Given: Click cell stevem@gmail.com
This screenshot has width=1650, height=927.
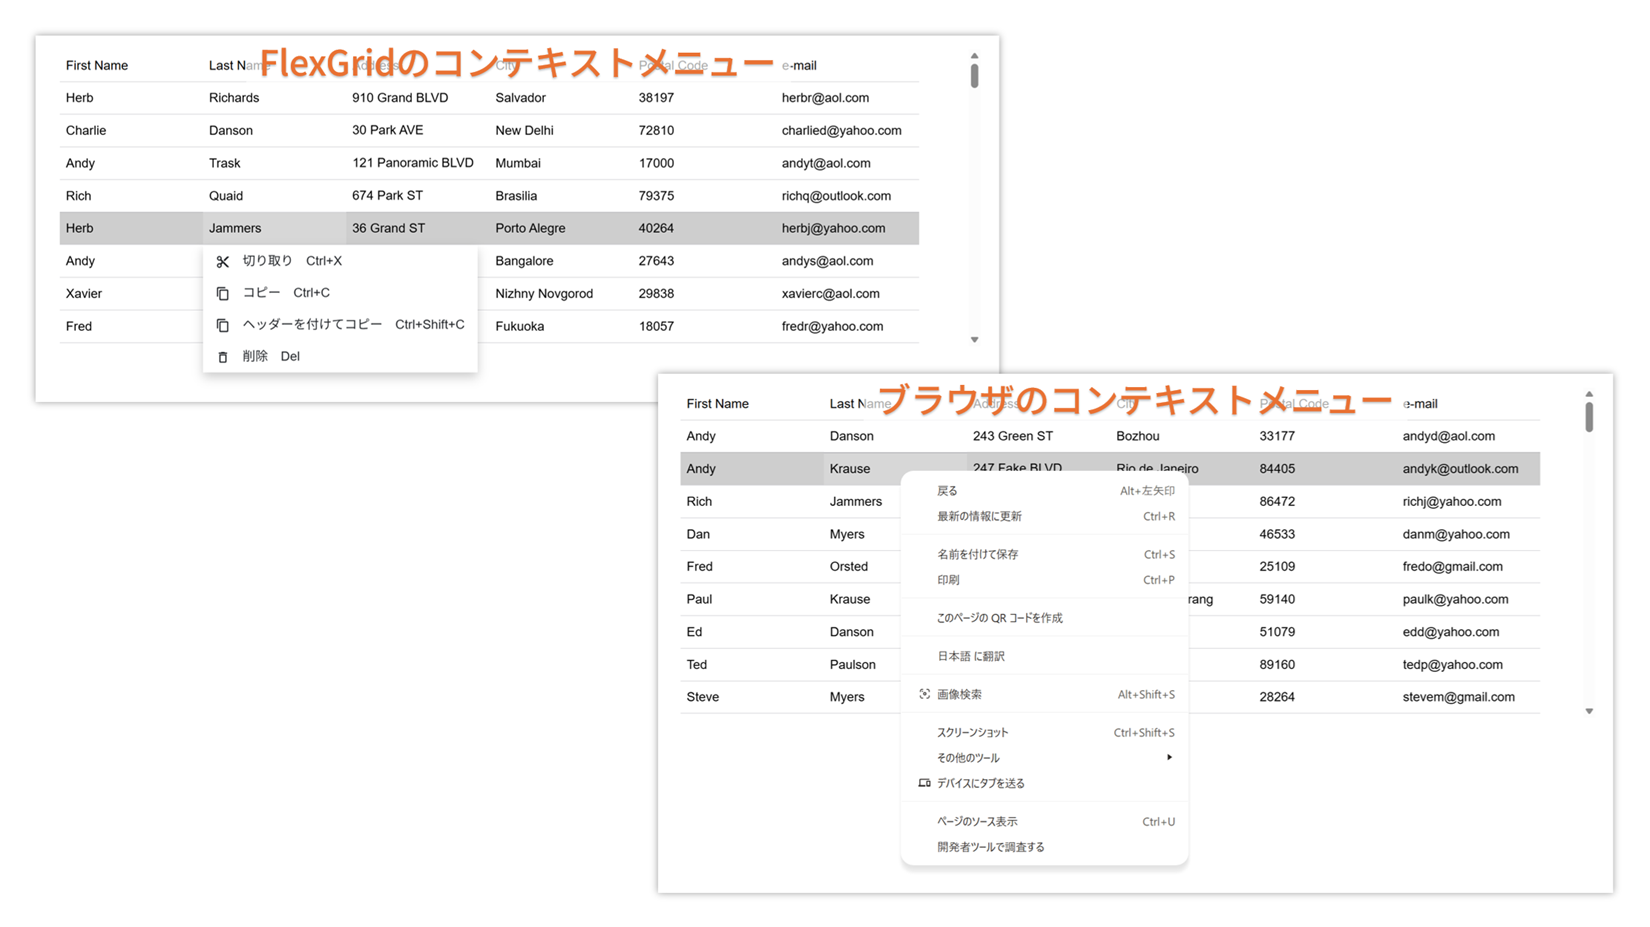Looking at the screenshot, I should click(x=1458, y=697).
